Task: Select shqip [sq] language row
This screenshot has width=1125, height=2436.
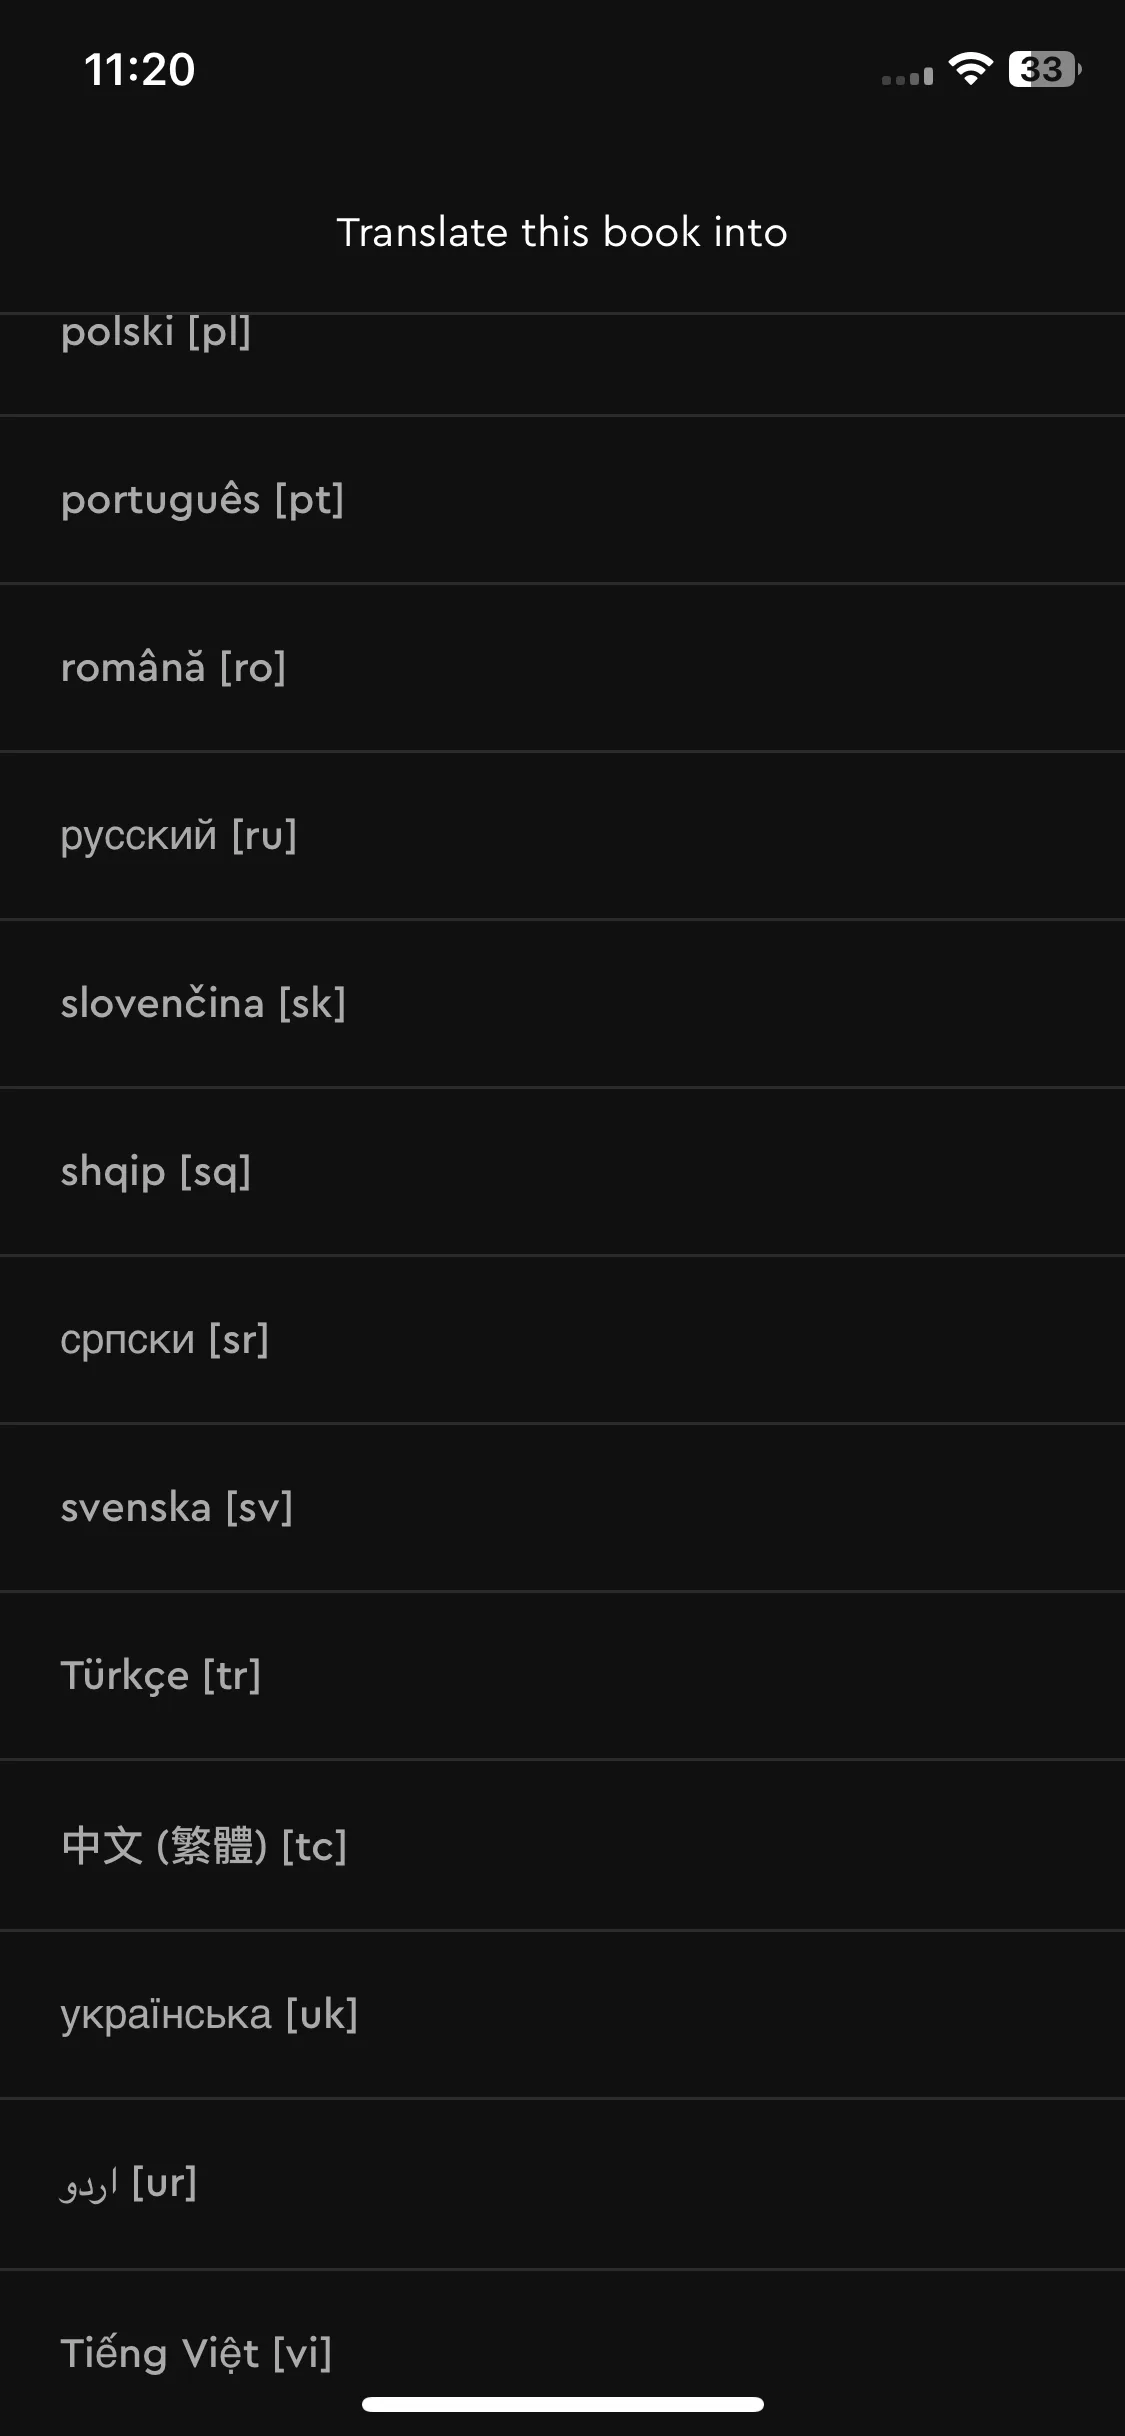Action: (x=562, y=1172)
